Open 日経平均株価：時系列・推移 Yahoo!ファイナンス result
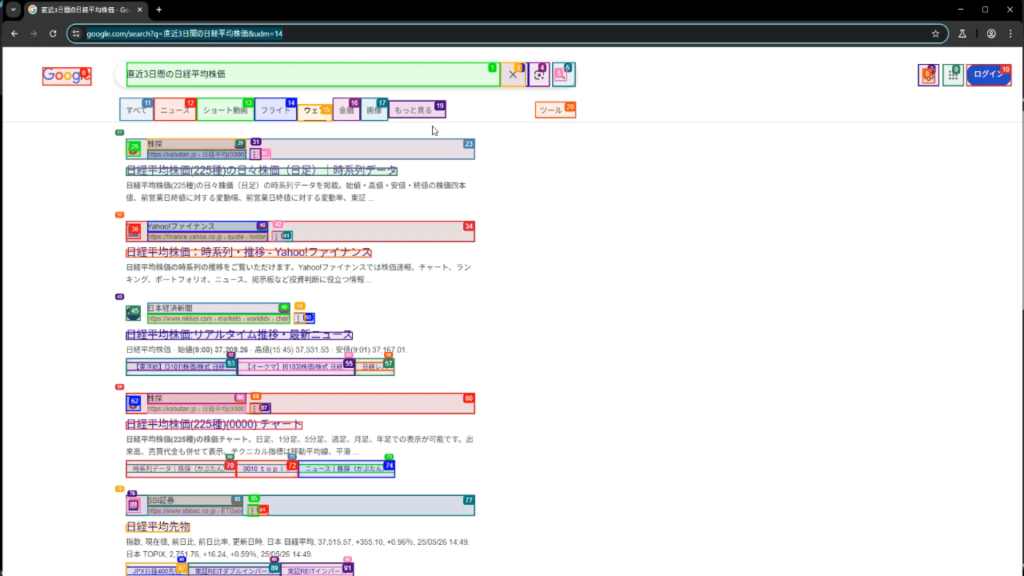 pyautogui.click(x=249, y=252)
